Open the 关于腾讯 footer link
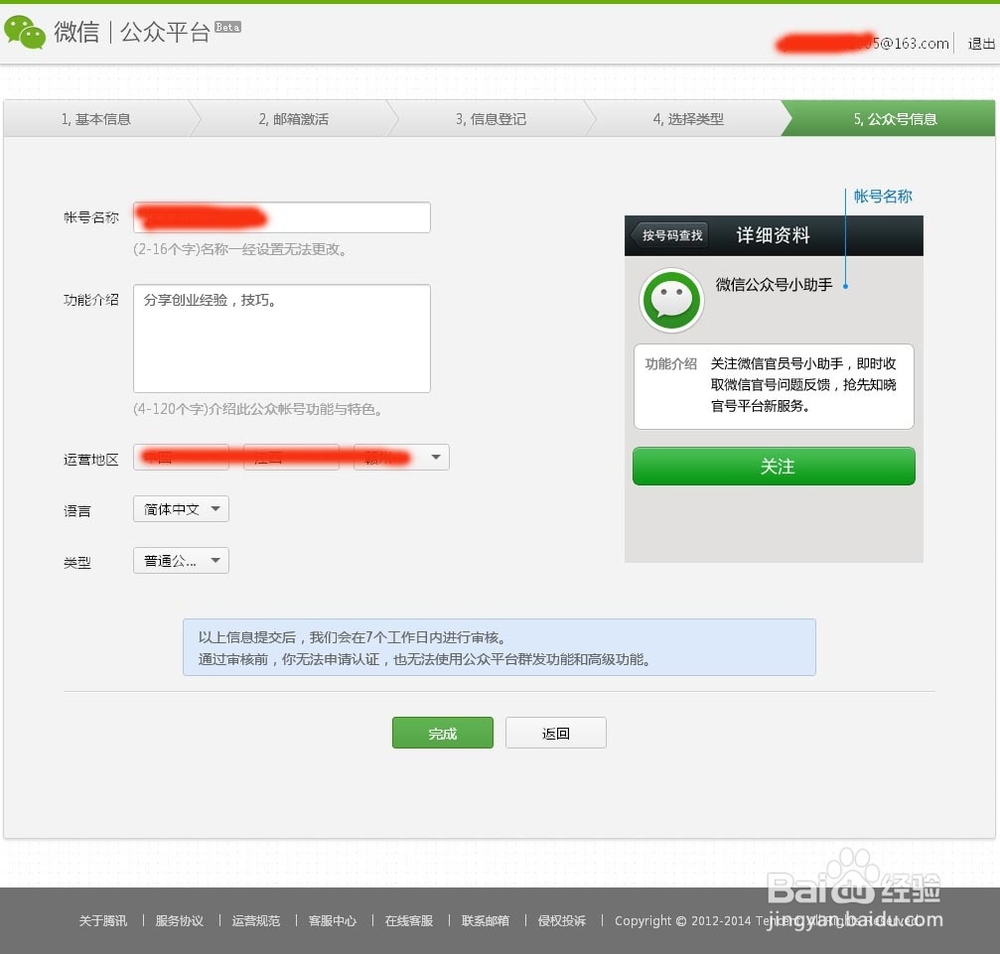This screenshot has height=954, width=1000. (103, 920)
